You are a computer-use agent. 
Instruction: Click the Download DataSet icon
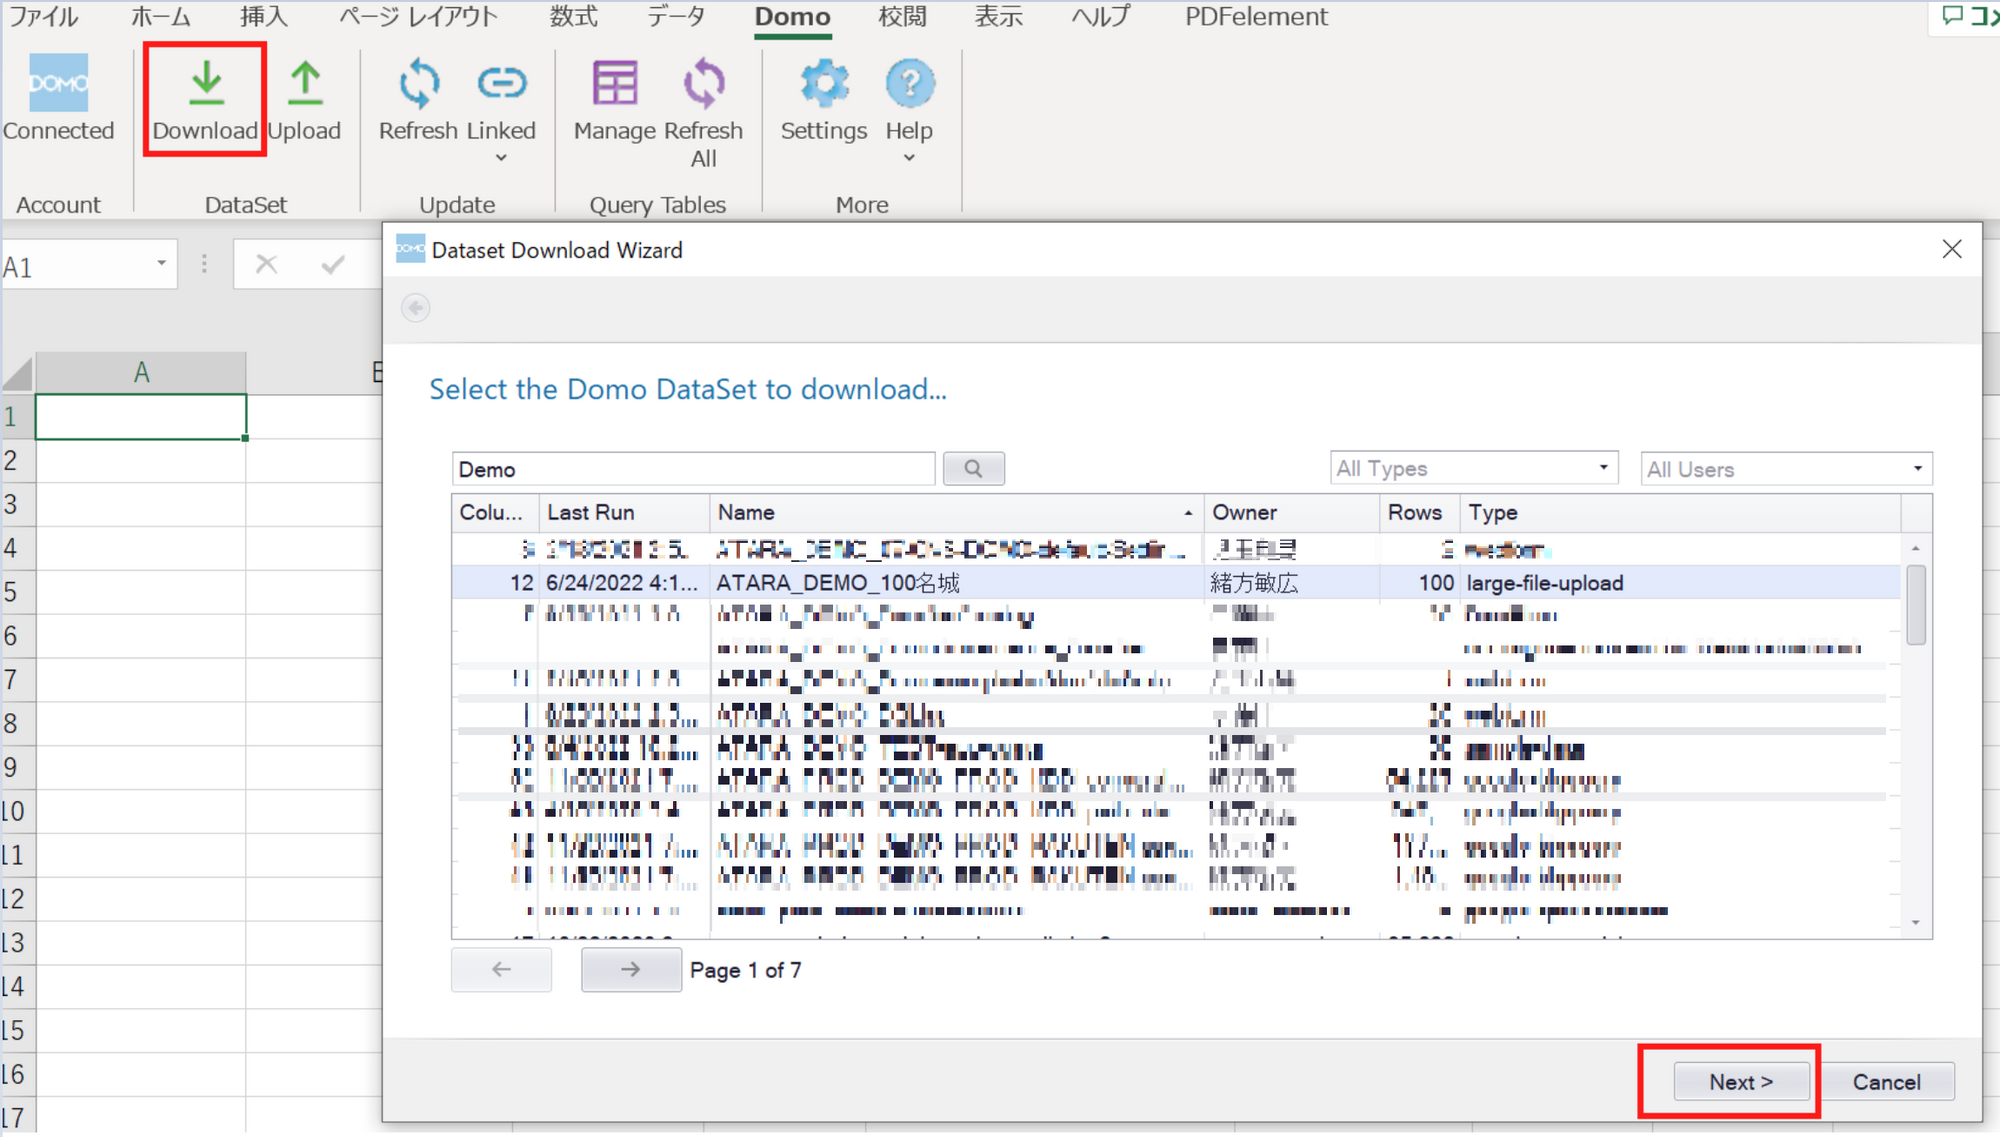(206, 83)
